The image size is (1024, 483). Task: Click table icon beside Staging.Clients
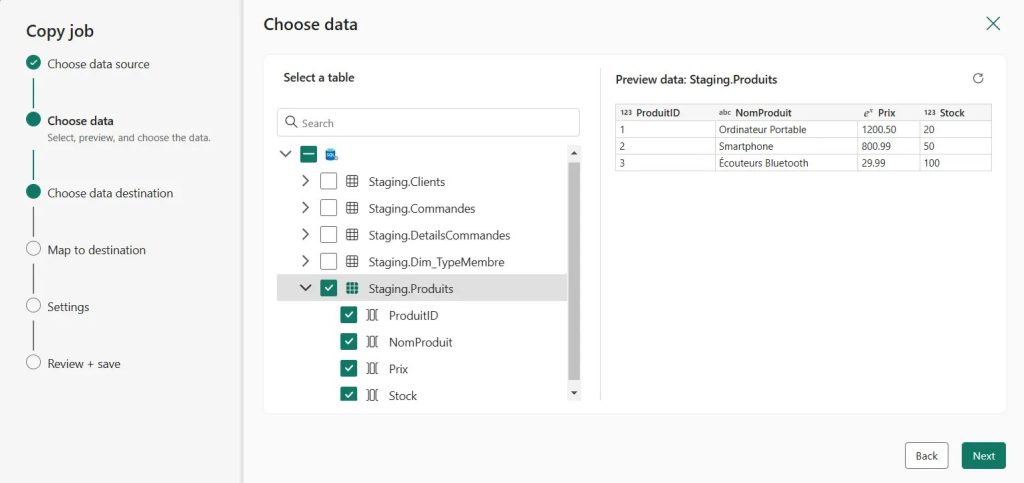(352, 181)
